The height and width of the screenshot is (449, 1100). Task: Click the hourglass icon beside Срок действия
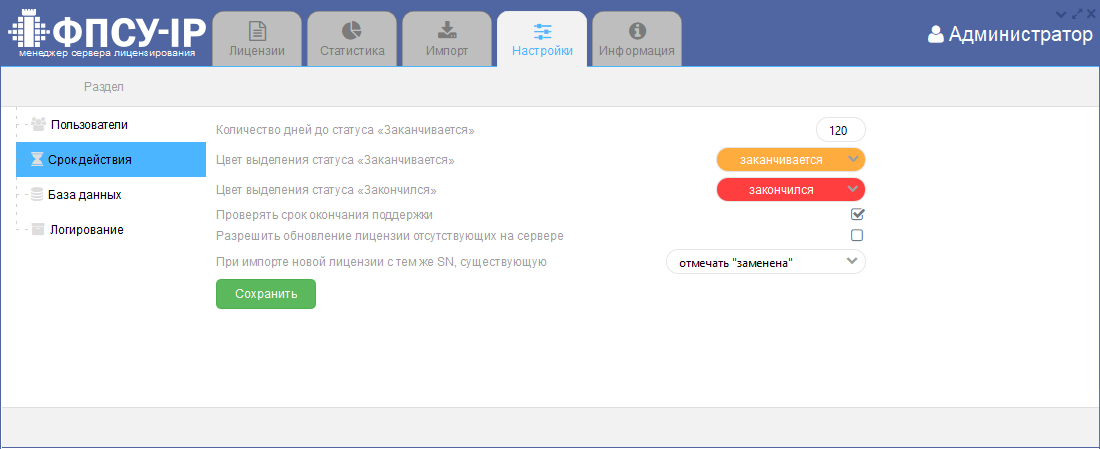coord(37,159)
